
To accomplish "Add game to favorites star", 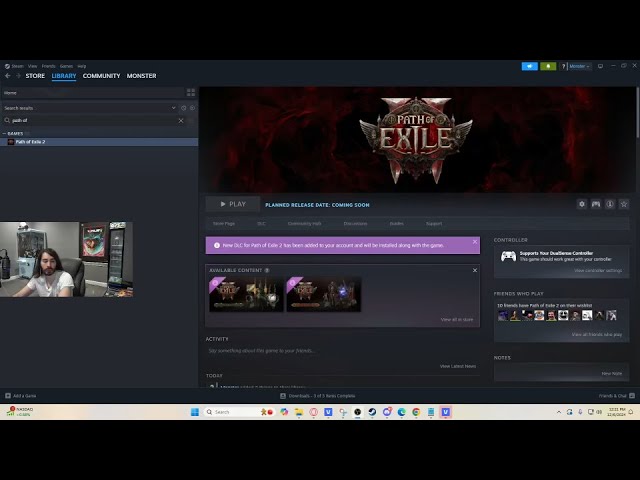I will click(624, 204).
